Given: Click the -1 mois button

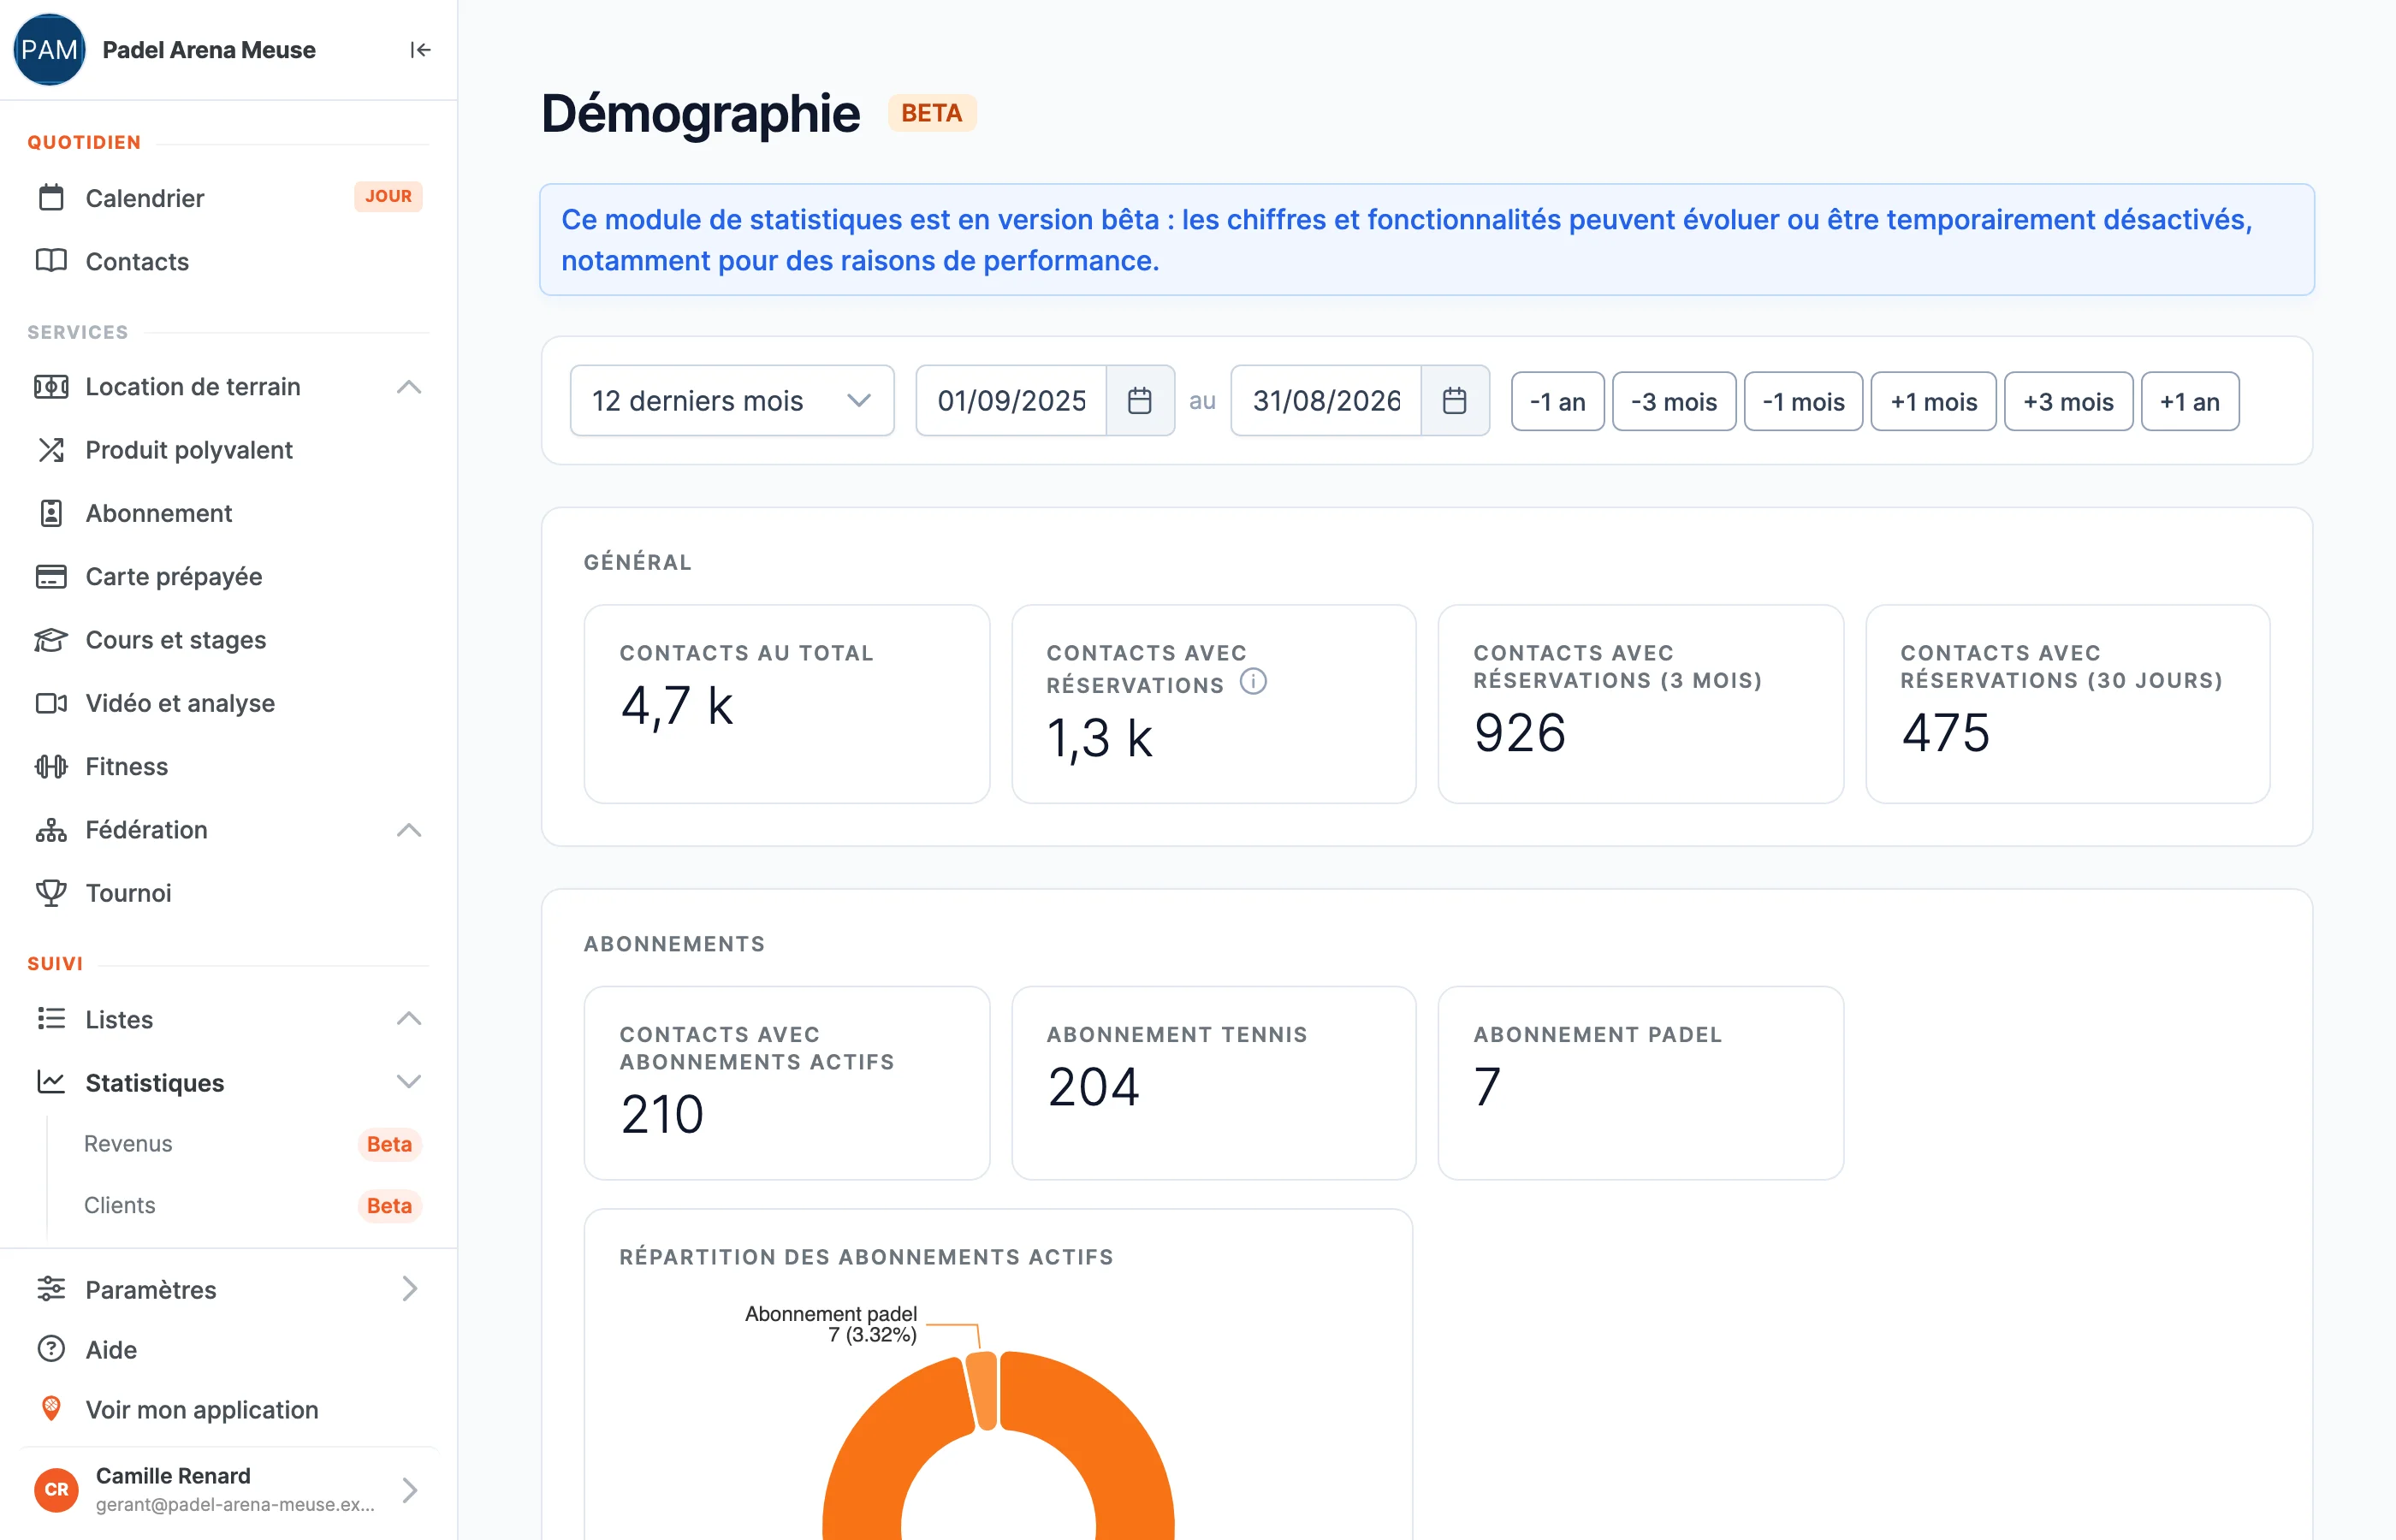Looking at the screenshot, I should tap(1803, 402).
